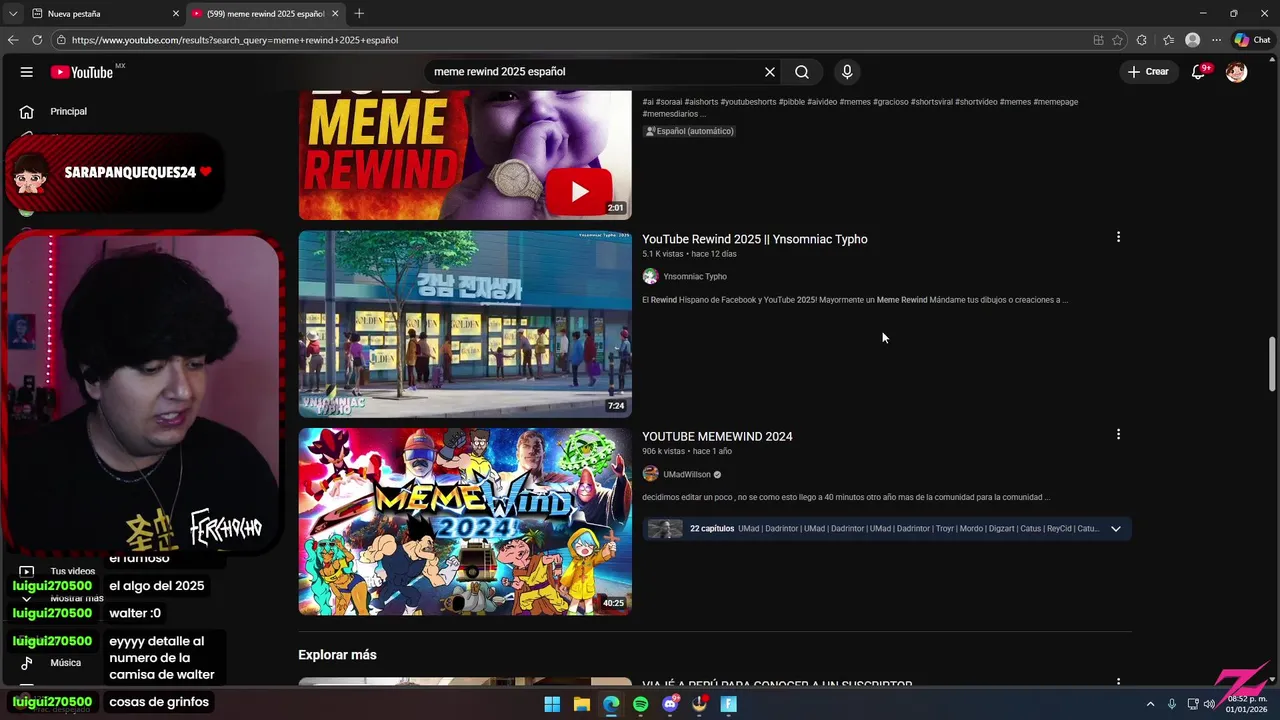This screenshot has height=720, width=1280.
Task: Click the page vertical scrollbar thumb
Action: pos(1272,365)
